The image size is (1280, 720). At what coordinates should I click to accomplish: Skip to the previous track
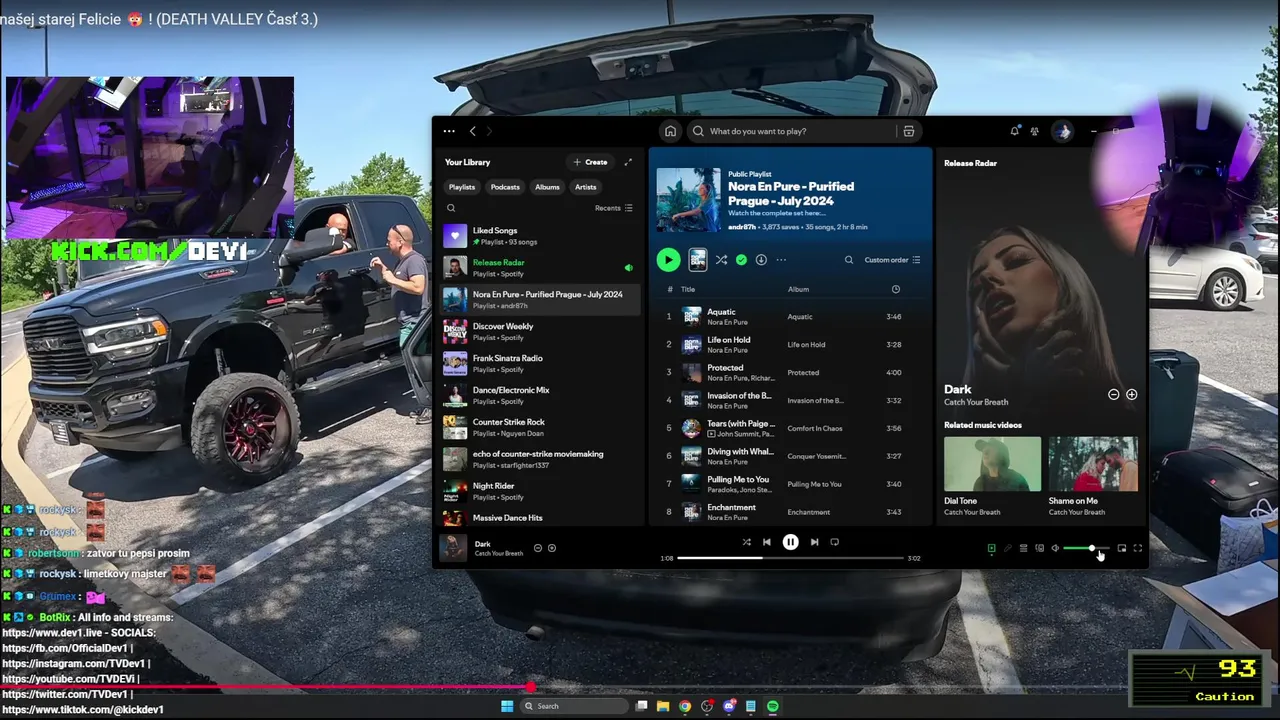pos(767,542)
